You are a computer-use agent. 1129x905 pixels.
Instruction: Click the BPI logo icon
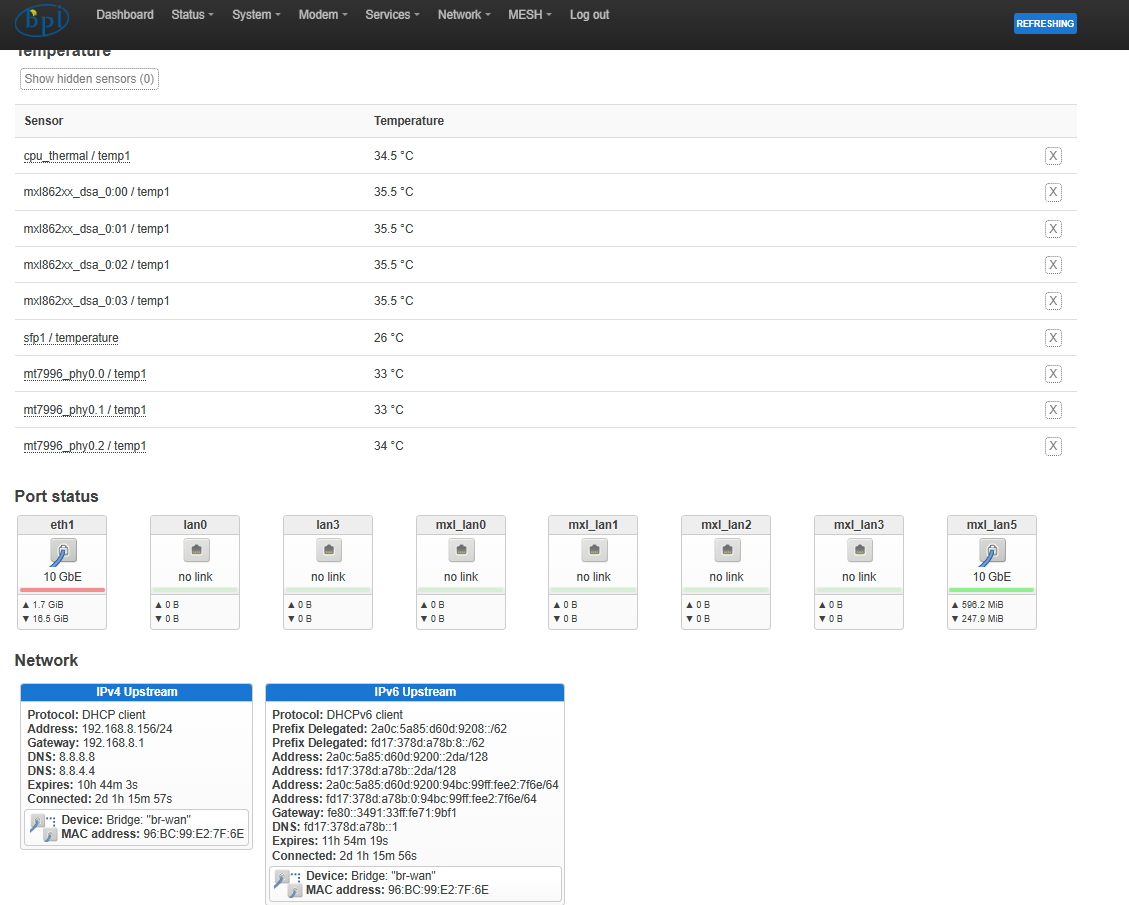[42, 19]
